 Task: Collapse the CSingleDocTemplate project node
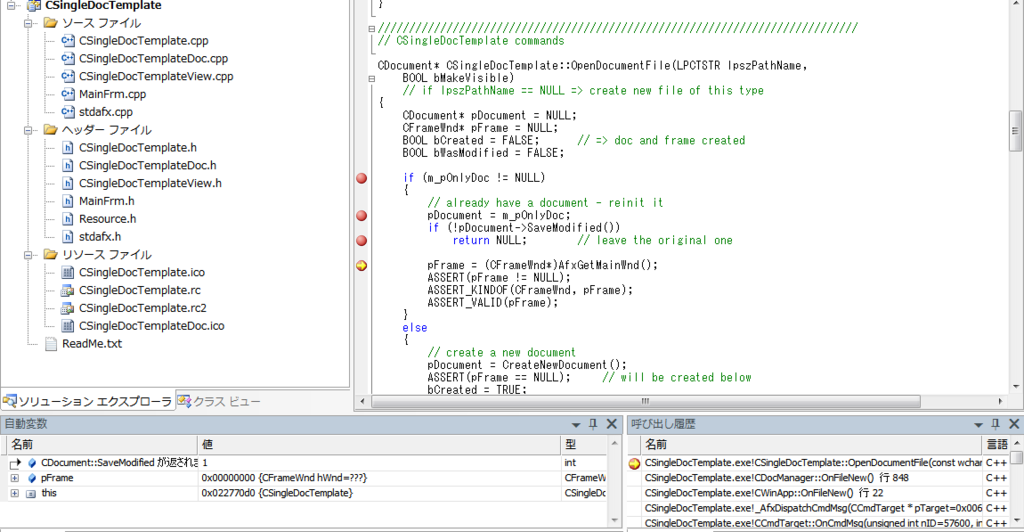[x=10, y=5]
